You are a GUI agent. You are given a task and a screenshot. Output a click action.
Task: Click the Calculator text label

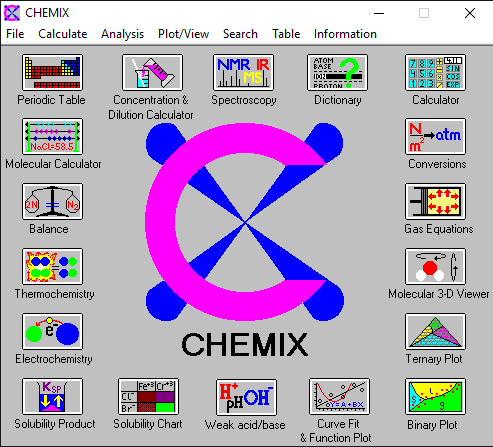click(x=435, y=100)
